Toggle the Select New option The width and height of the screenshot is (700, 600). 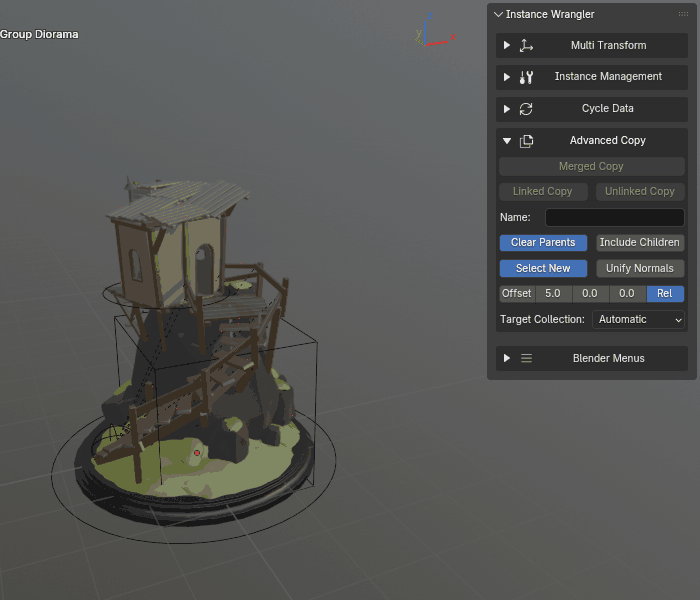543,268
